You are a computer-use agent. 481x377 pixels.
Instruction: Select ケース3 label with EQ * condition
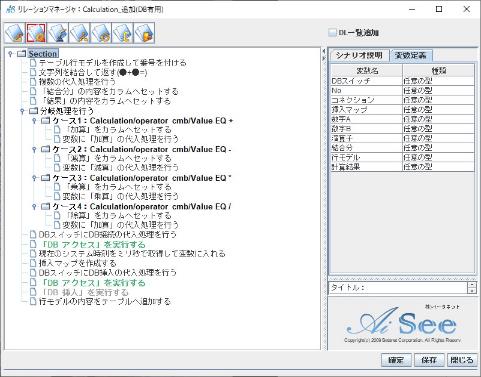[x=141, y=178]
